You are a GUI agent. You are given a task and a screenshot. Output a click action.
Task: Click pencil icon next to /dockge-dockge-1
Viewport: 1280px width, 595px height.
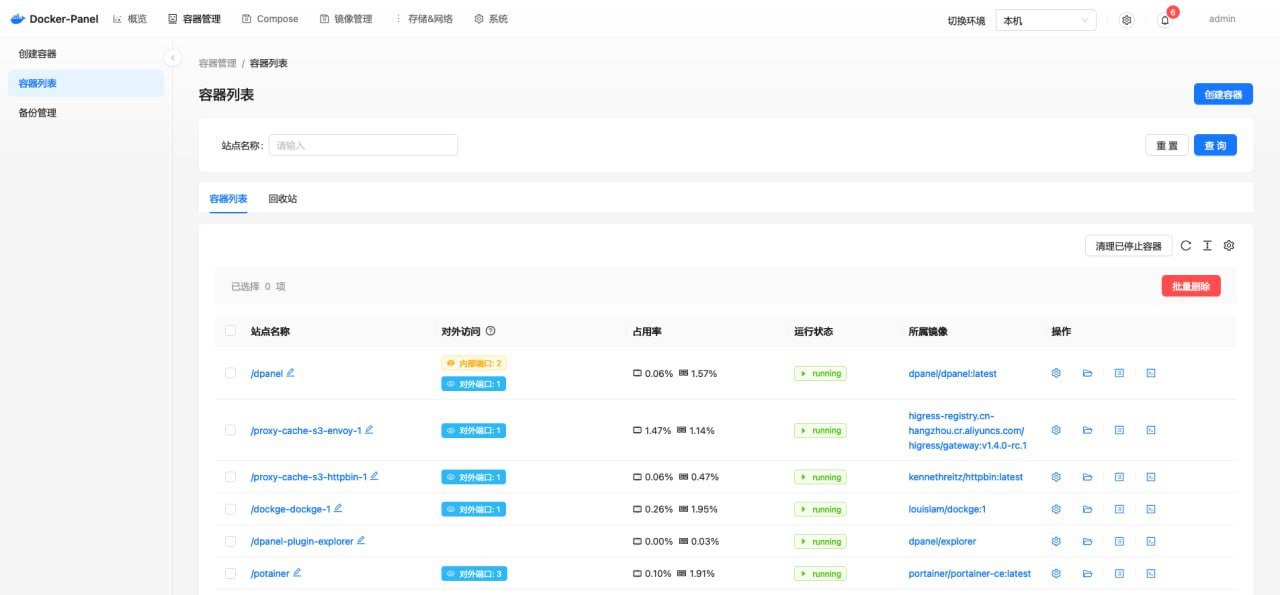[x=338, y=508]
